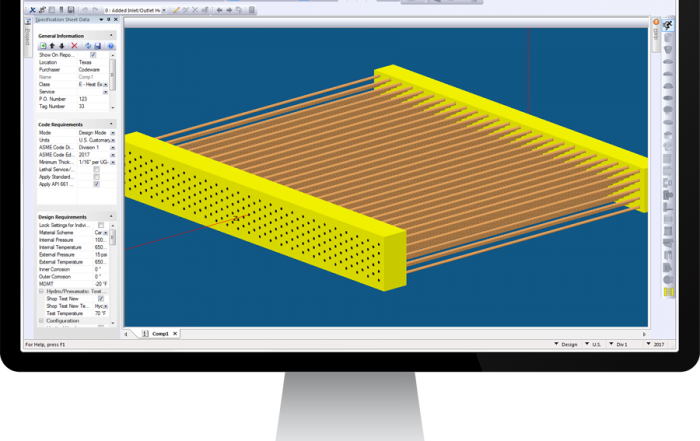The height and width of the screenshot is (441, 700).
Task: Collapse the Hydro/Pneumatic Test tree section
Action: tap(41, 290)
